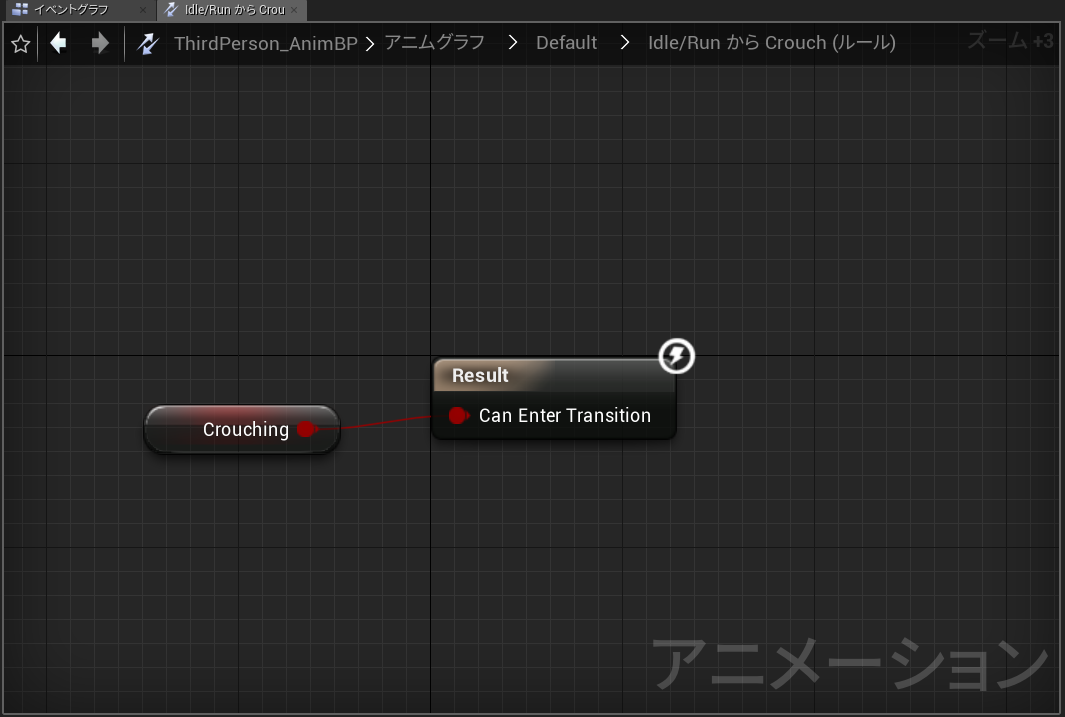Close the イベントグラフ tab
The width and height of the screenshot is (1065, 717).
pyautogui.click(x=143, y=10)
